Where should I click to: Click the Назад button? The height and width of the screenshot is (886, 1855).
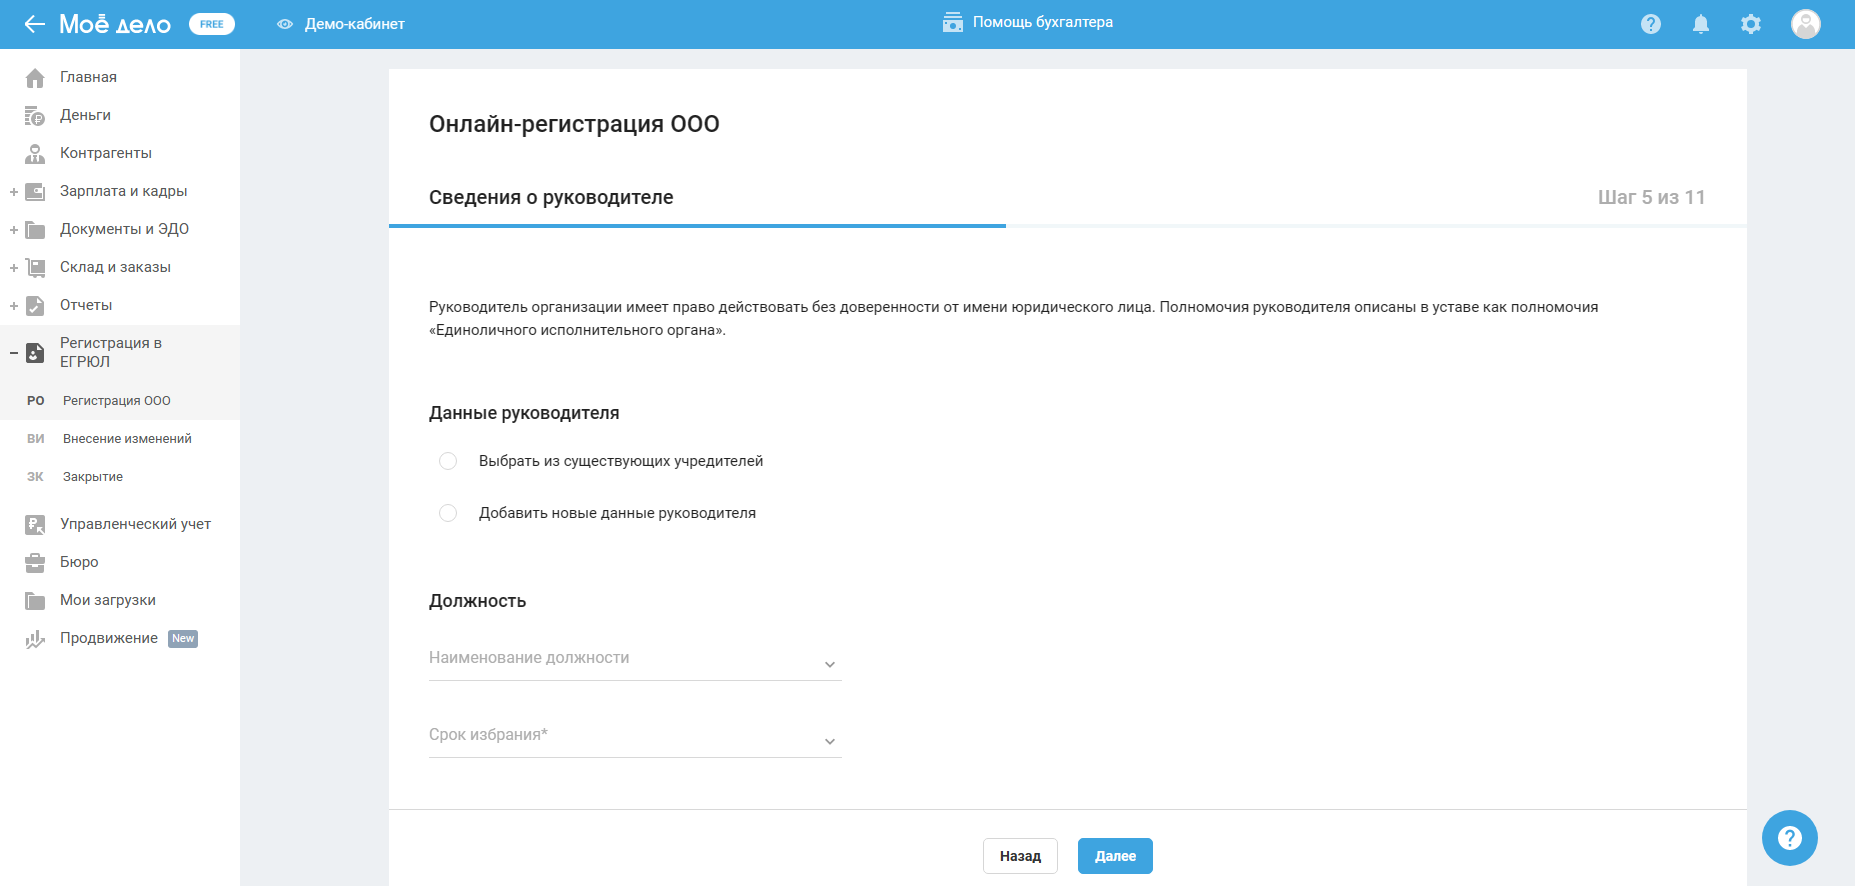click(1020, 856)
